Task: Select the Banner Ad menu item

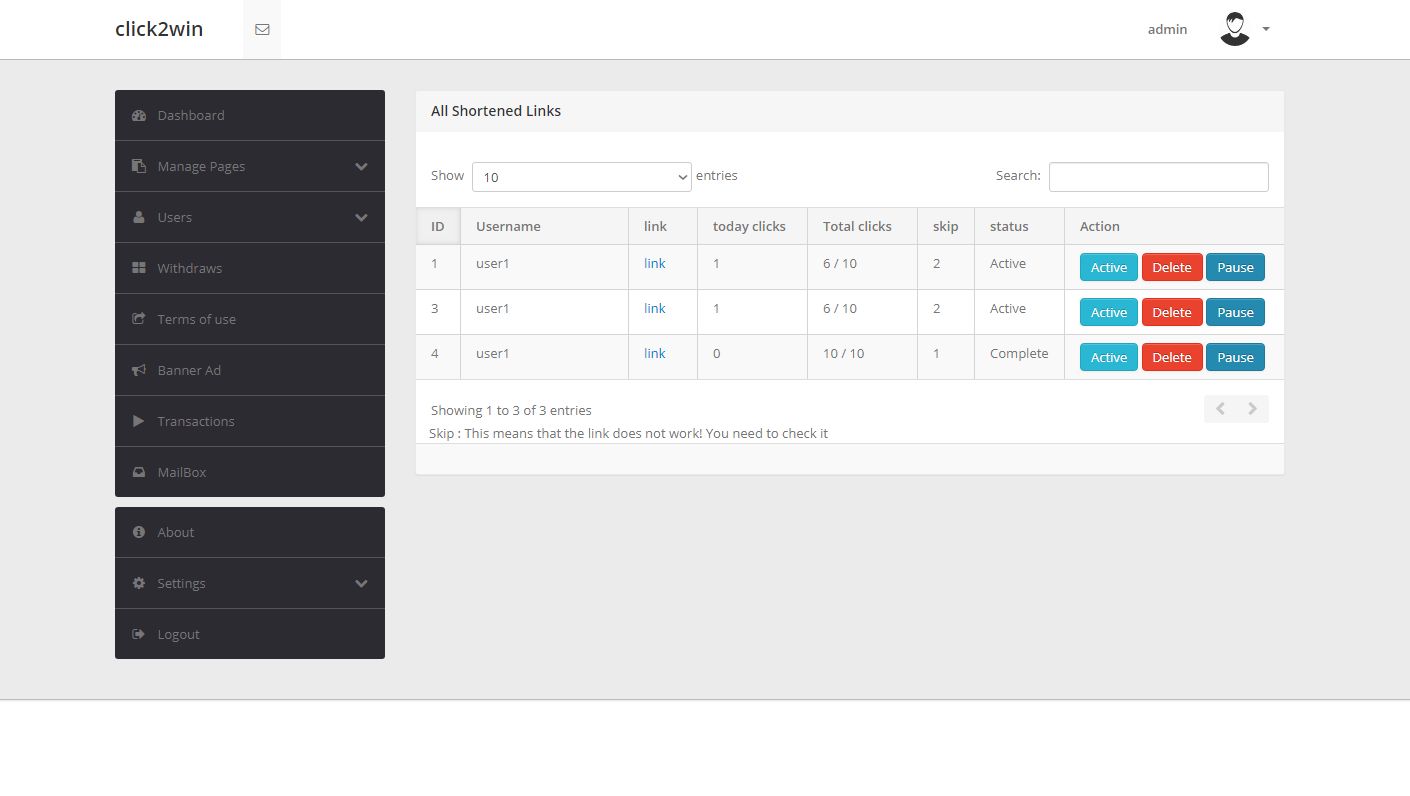Action: pyautogui.click(x=250, y=370)
